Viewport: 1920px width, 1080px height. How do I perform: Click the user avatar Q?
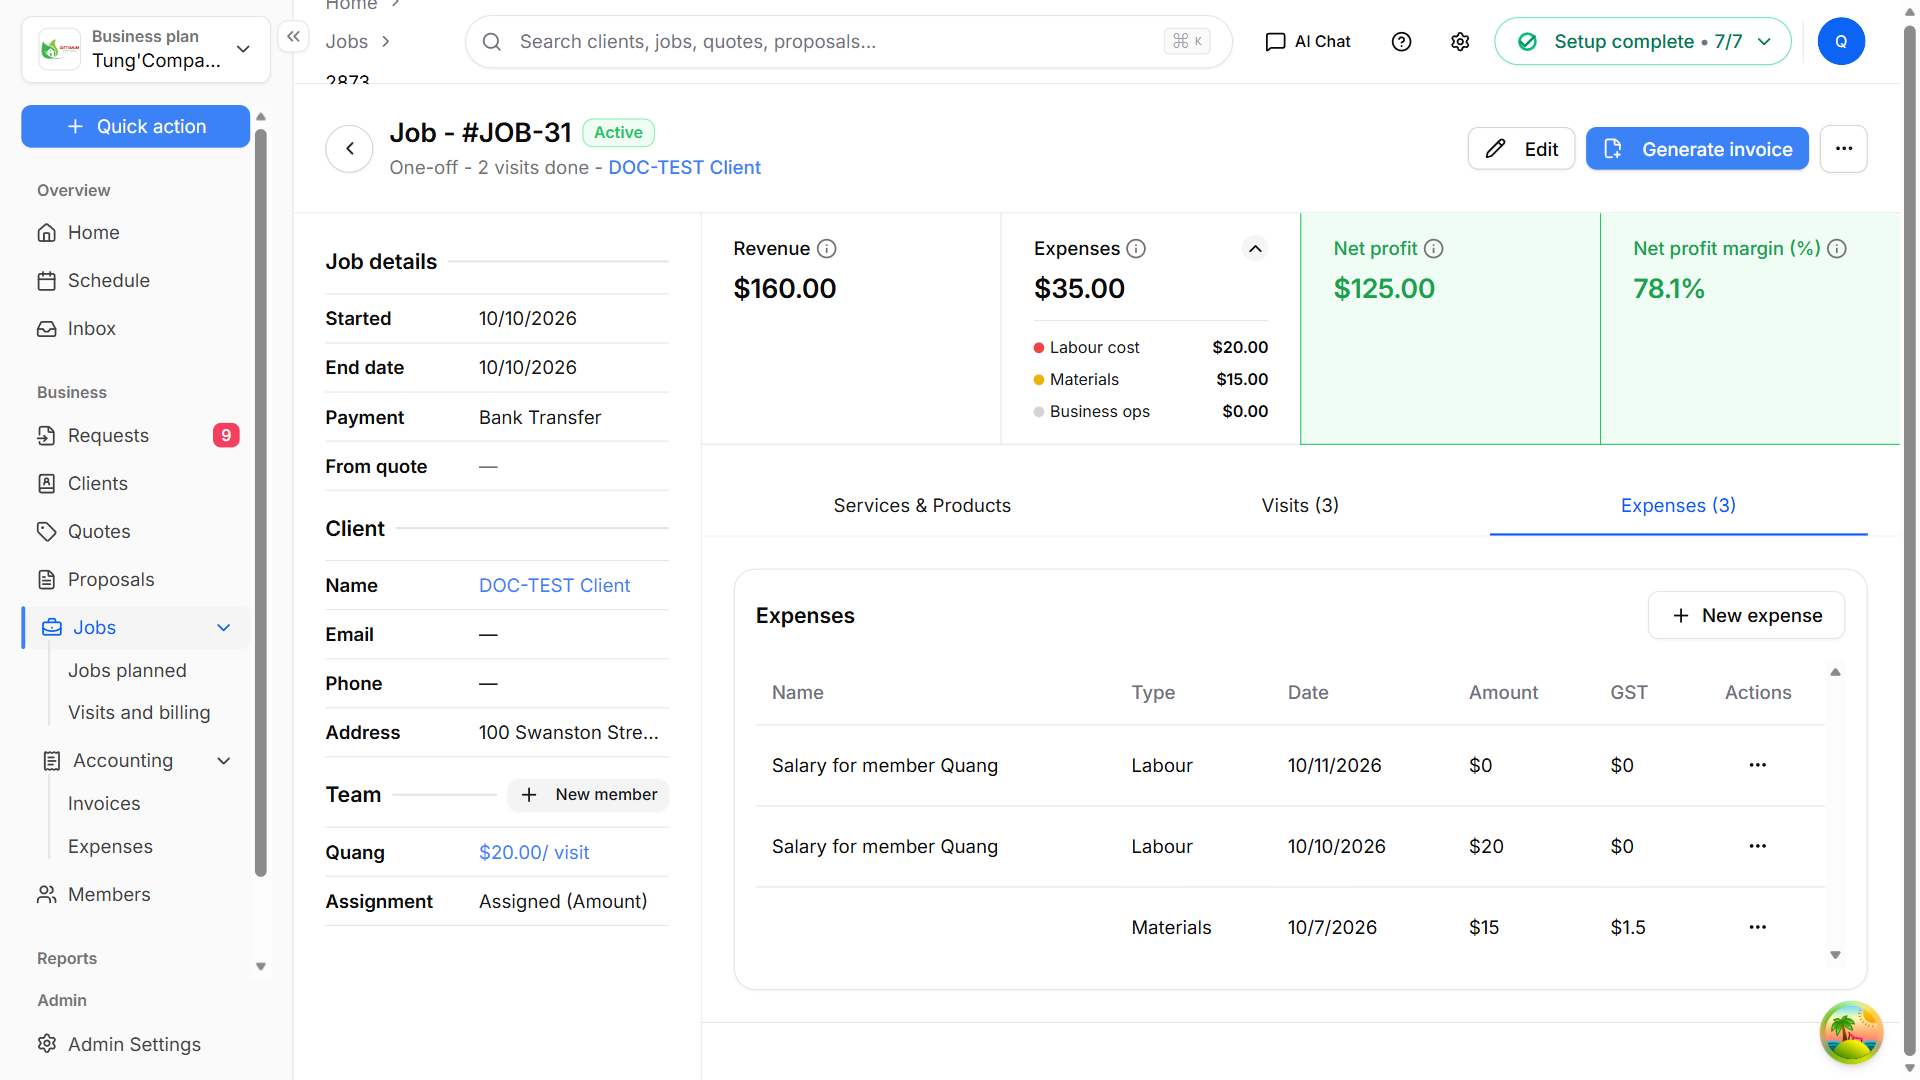(x=1841, y=42)
